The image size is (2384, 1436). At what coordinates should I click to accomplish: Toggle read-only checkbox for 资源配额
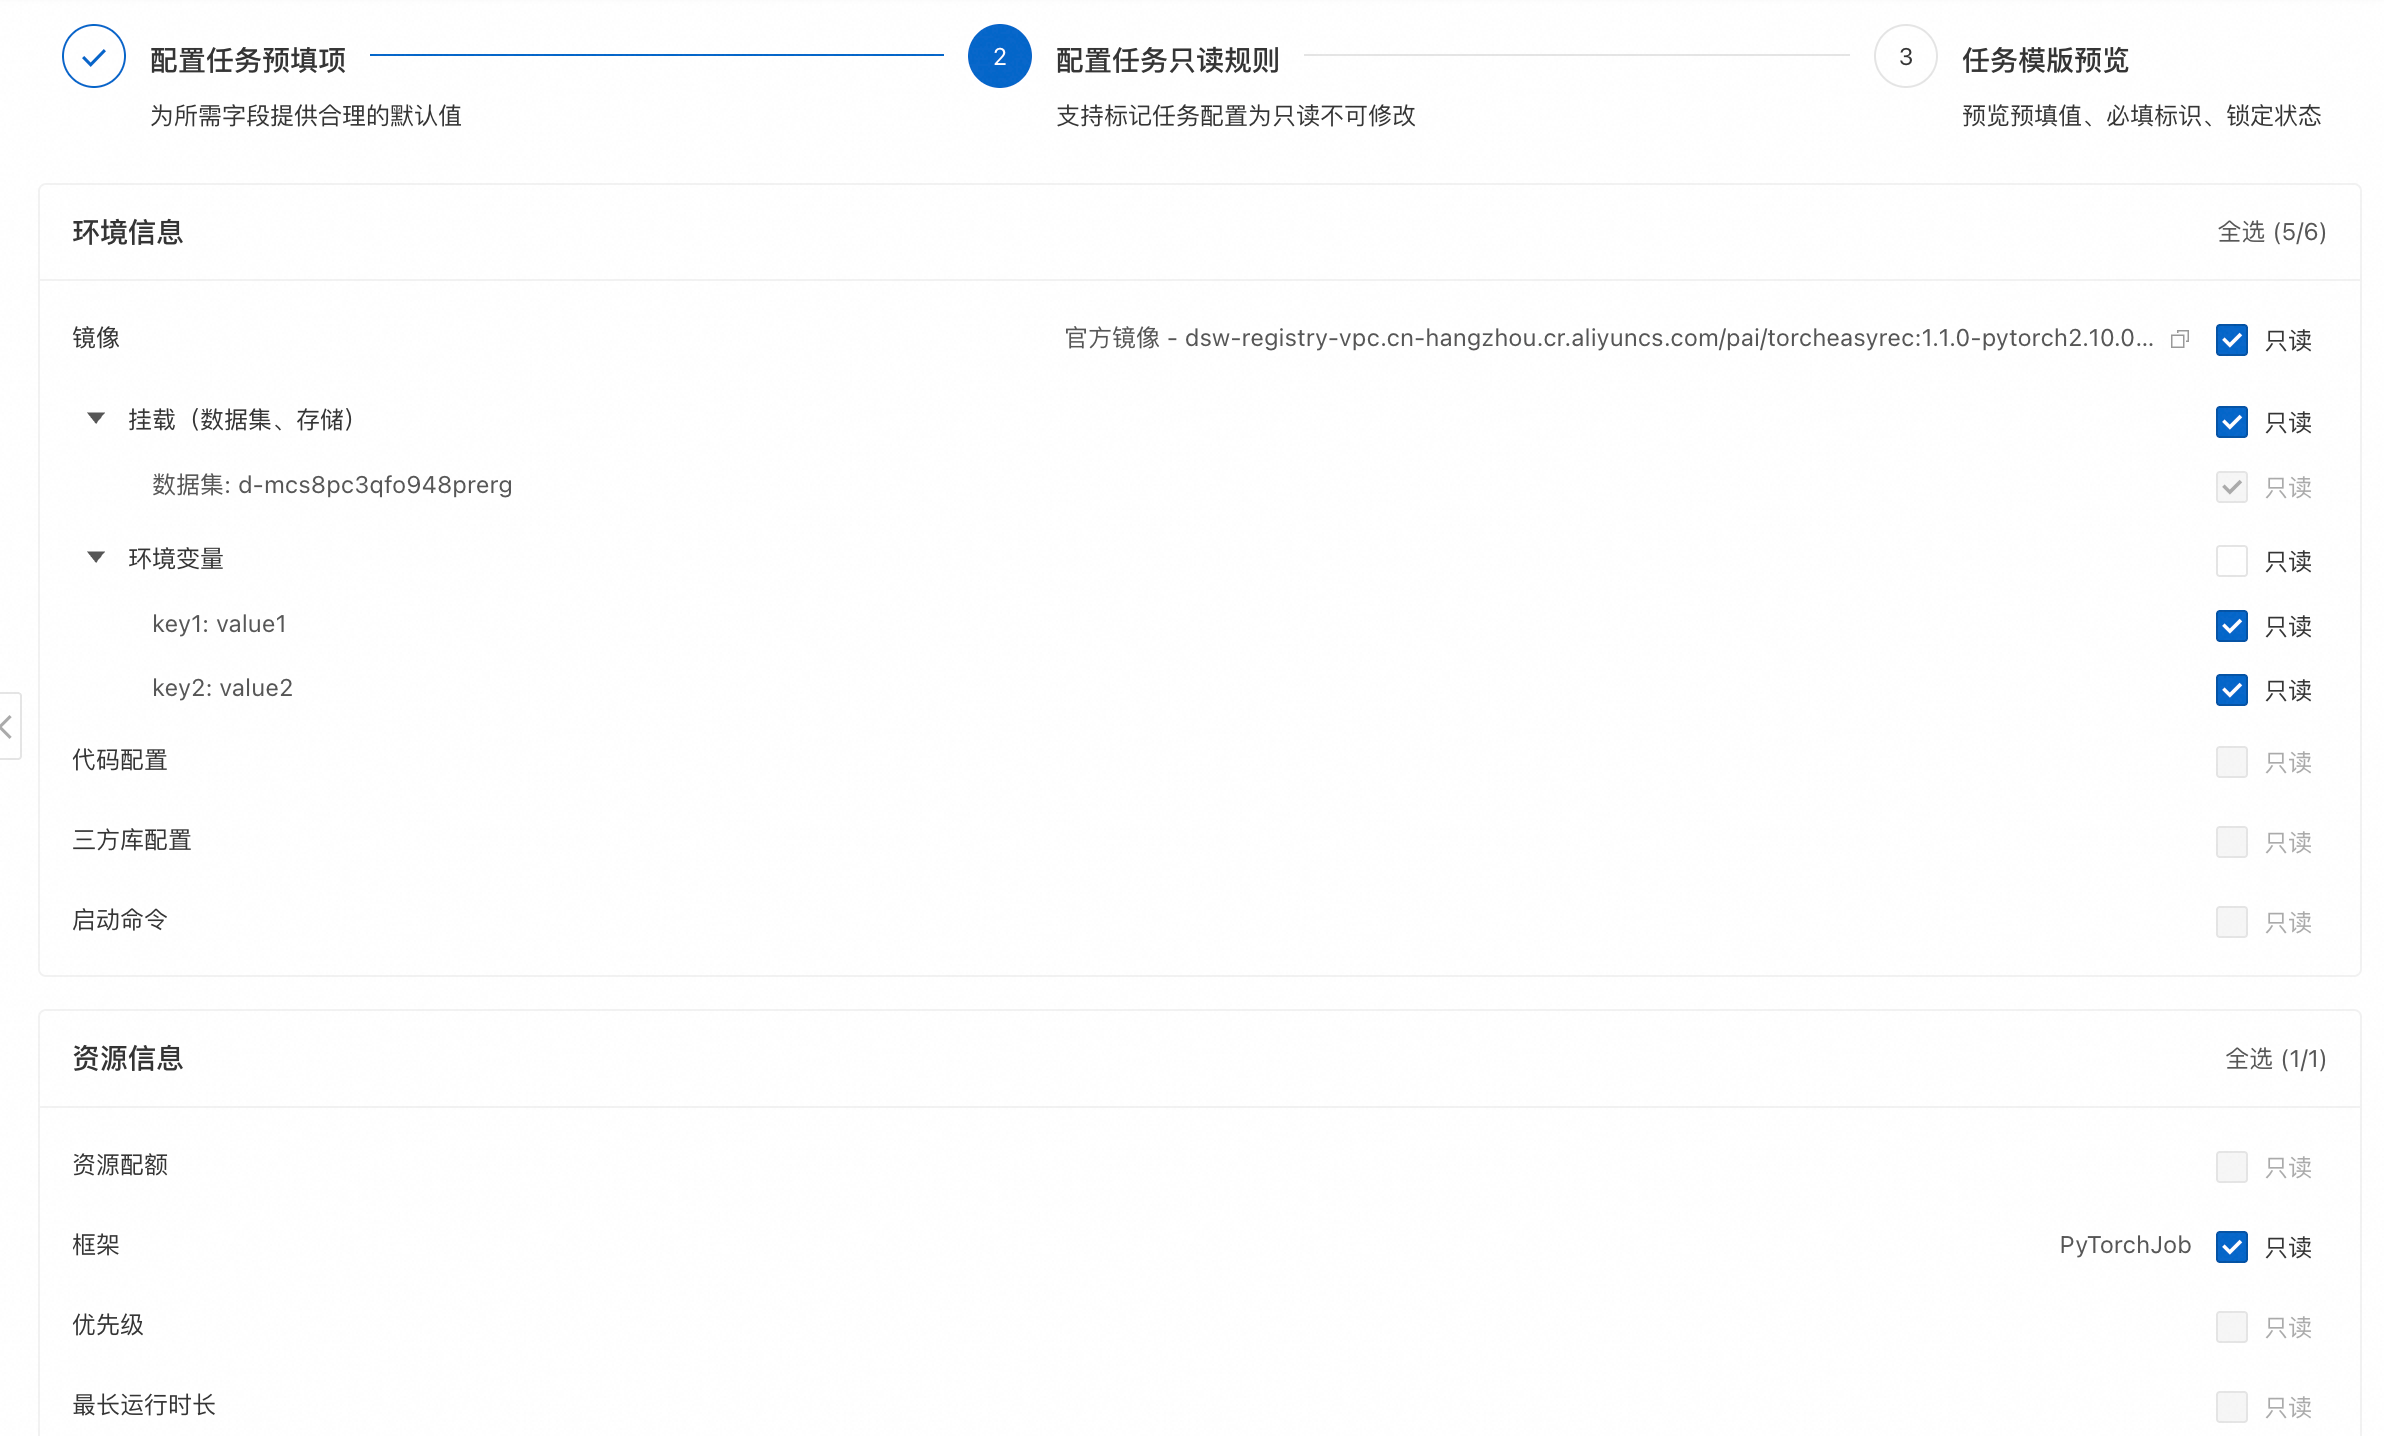pos(2232,1167)
